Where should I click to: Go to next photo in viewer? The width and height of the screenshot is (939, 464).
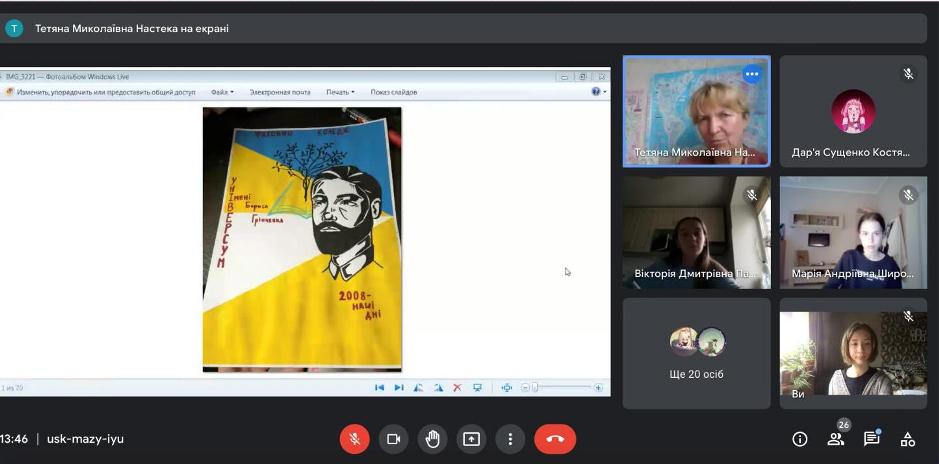coord(399,388)
